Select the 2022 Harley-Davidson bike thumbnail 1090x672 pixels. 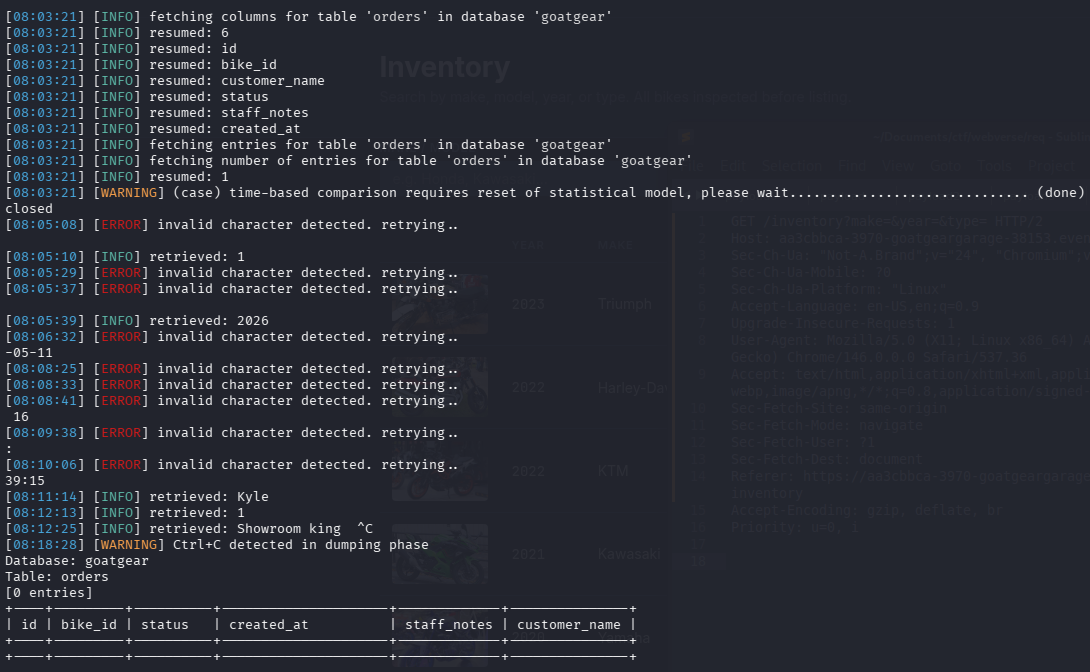tap(440, 387)
